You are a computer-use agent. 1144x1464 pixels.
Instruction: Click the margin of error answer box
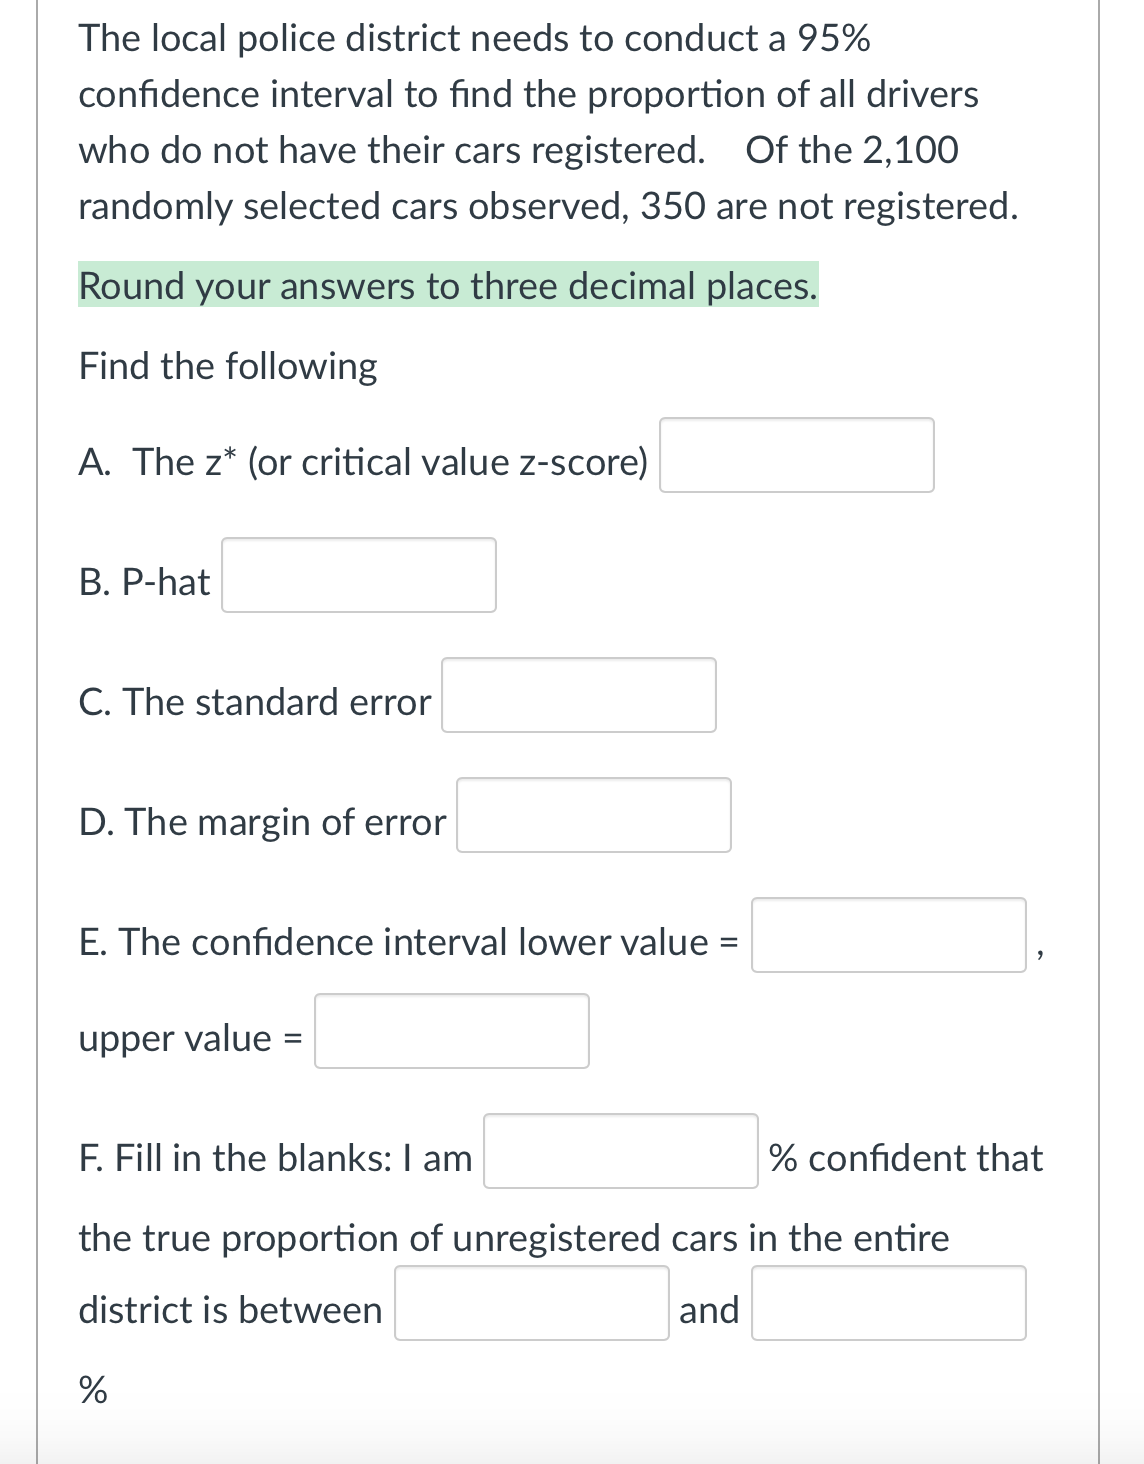coord(593,816)
